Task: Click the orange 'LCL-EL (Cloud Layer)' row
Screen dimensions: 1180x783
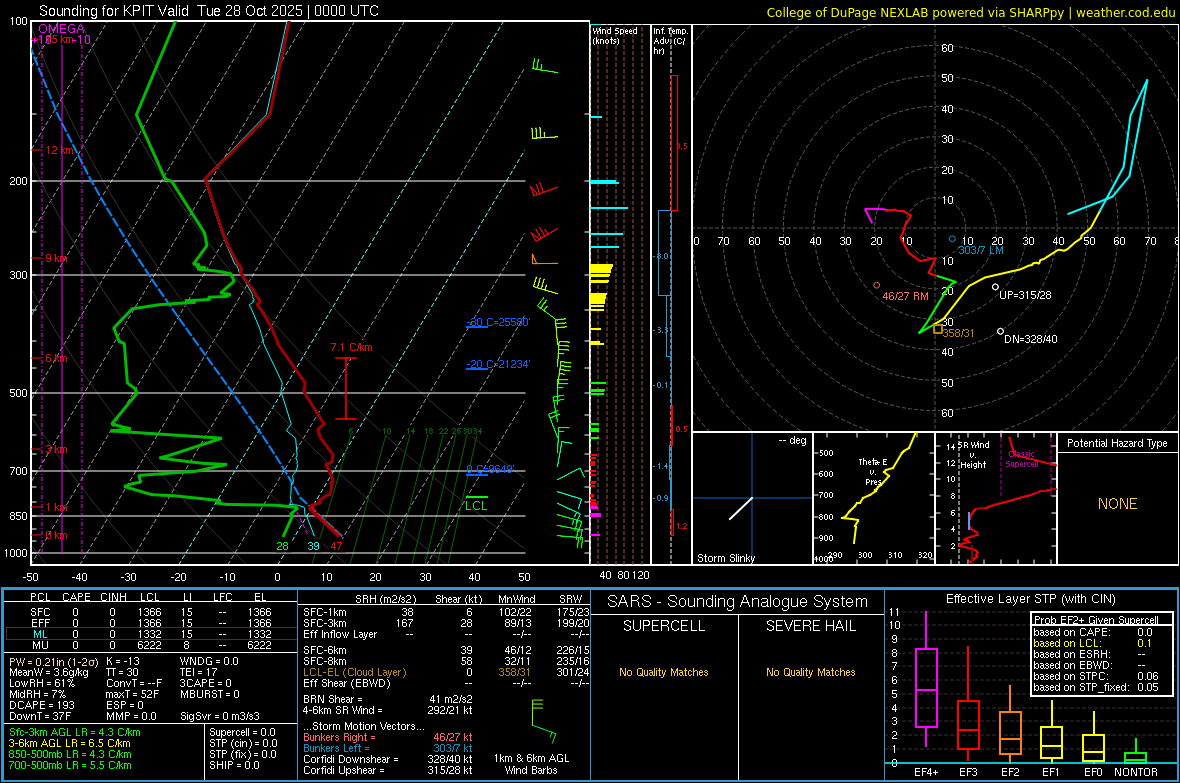Action: click(x=446, y=672)
